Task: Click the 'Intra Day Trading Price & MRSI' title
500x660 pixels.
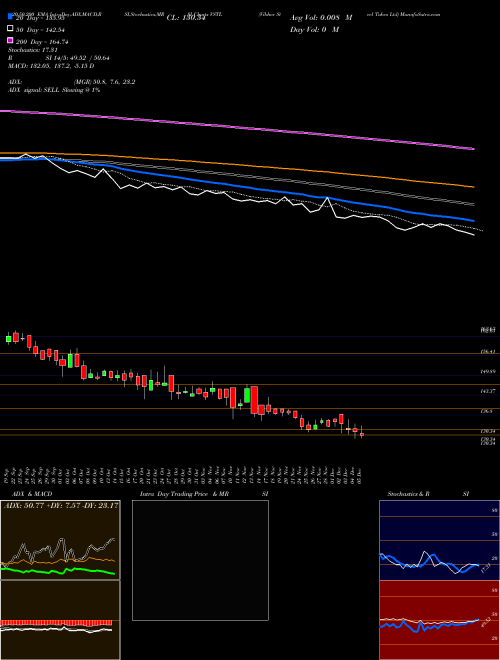Action: [x=204, y=494]
